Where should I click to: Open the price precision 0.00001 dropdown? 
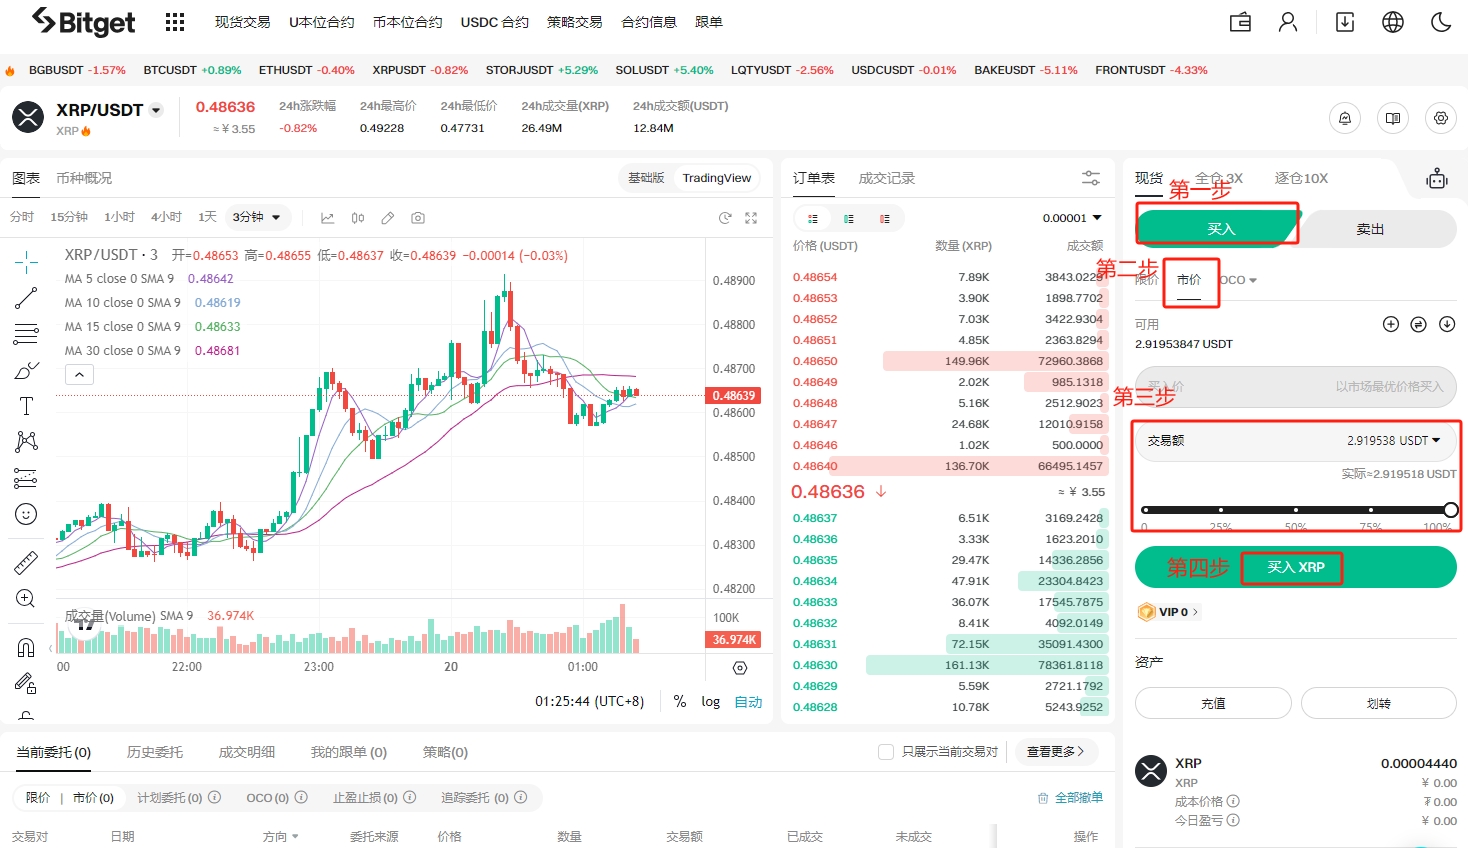1072,218
